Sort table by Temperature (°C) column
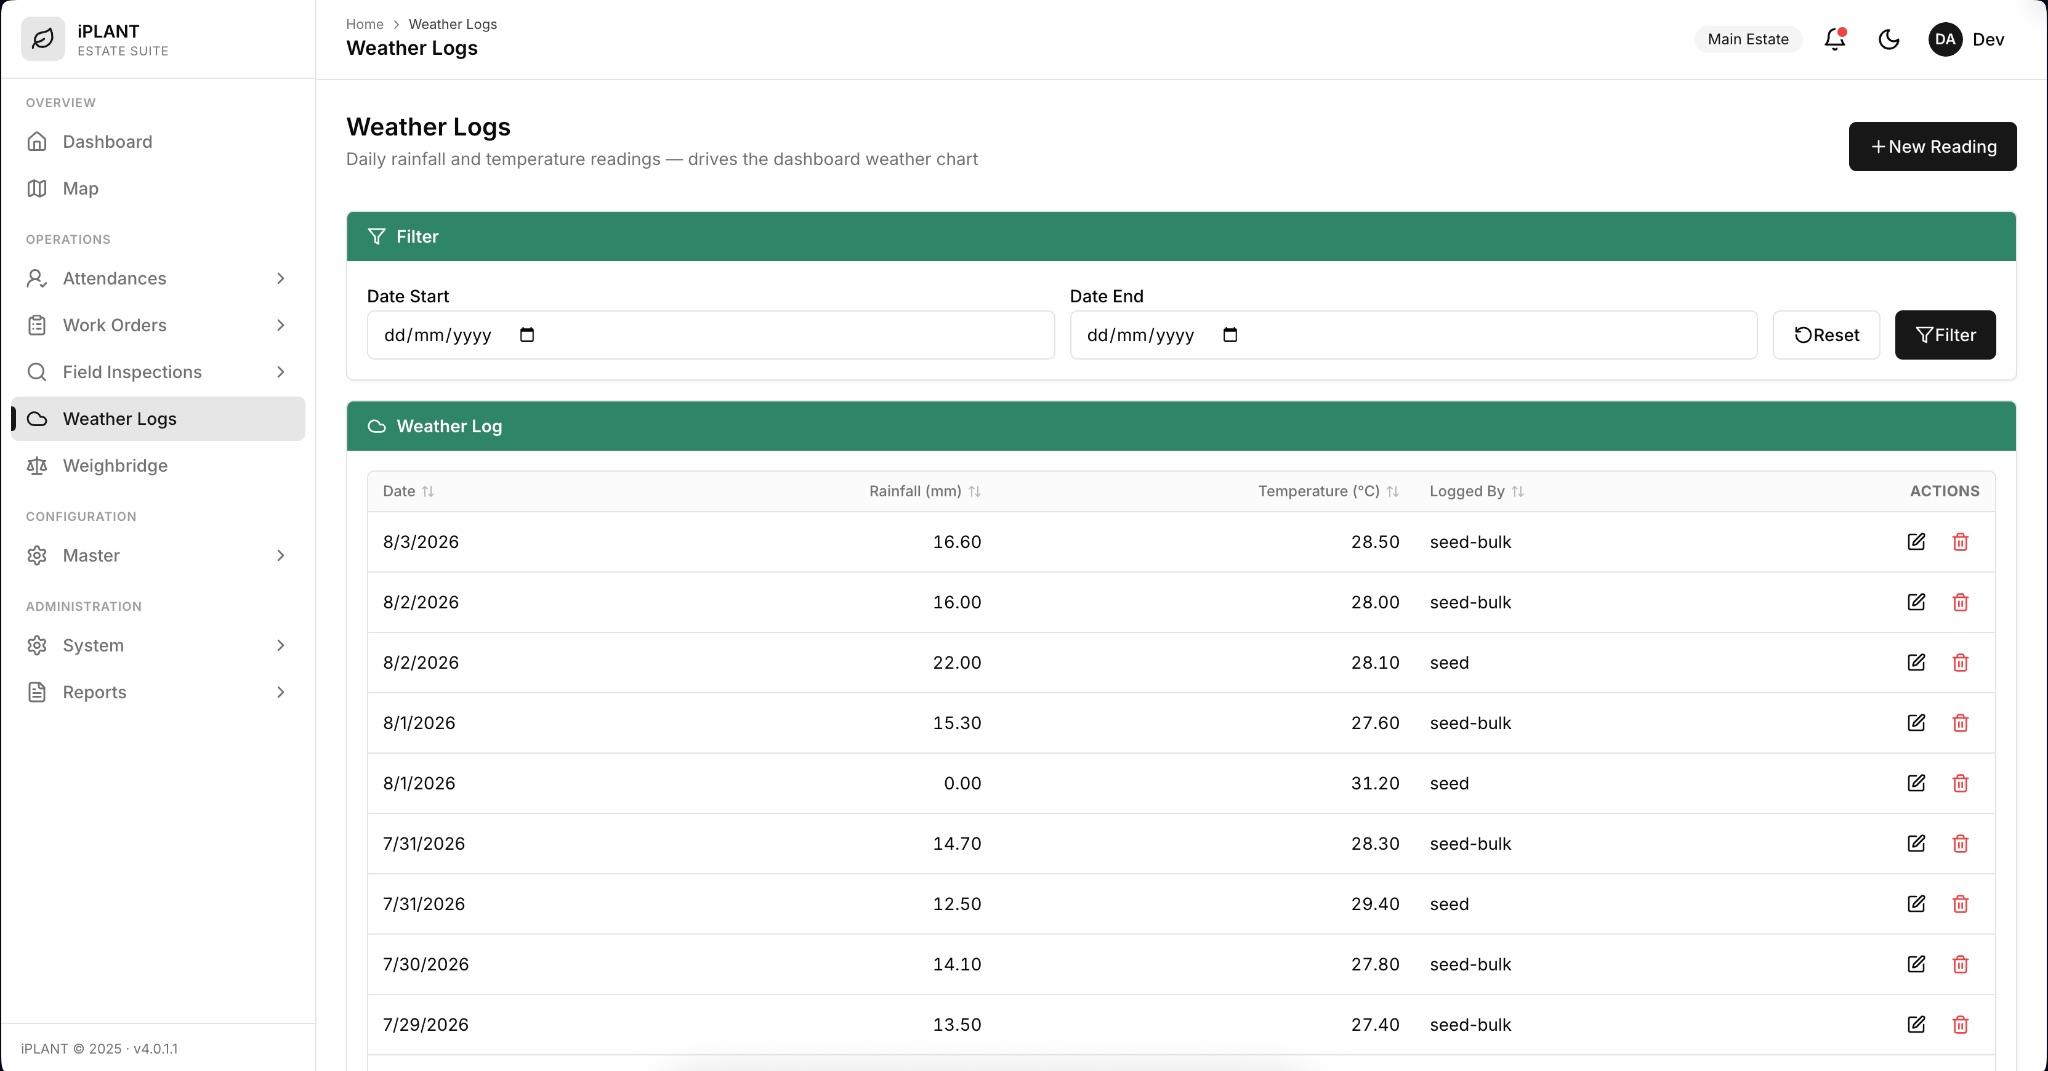2048x1071 pixels. point(1328,491)
